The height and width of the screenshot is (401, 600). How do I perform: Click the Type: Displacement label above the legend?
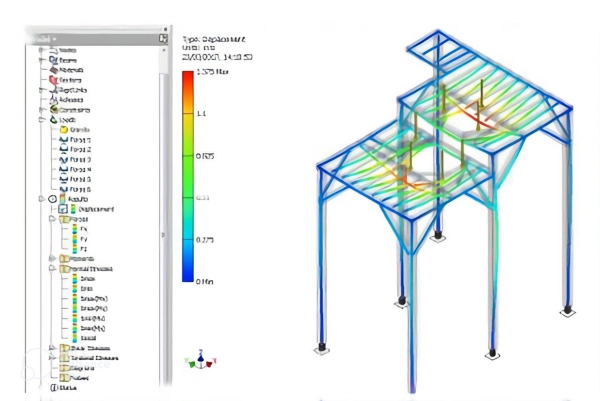tap(214, 39)
